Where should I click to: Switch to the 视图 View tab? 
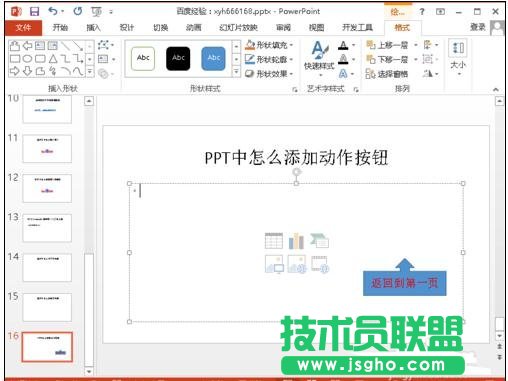(x=316, y=27)
